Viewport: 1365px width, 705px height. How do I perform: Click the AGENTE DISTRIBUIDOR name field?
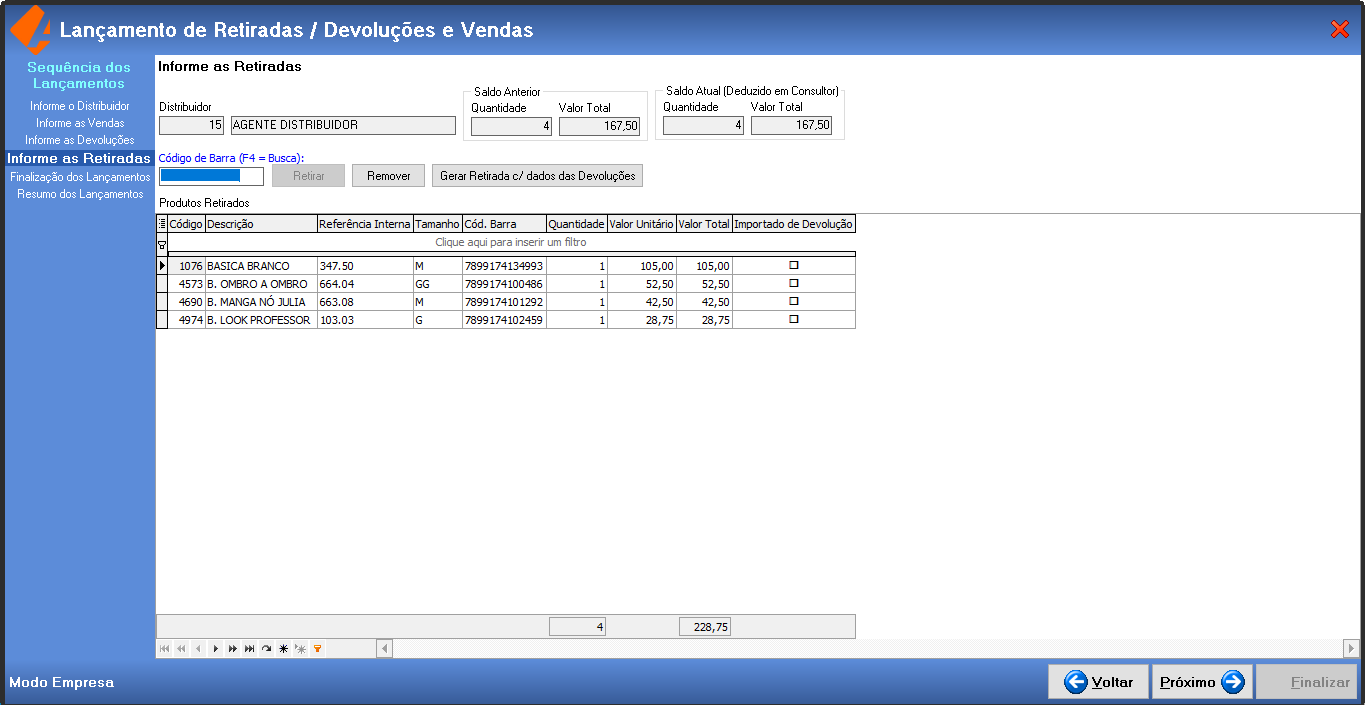(343, 125)
